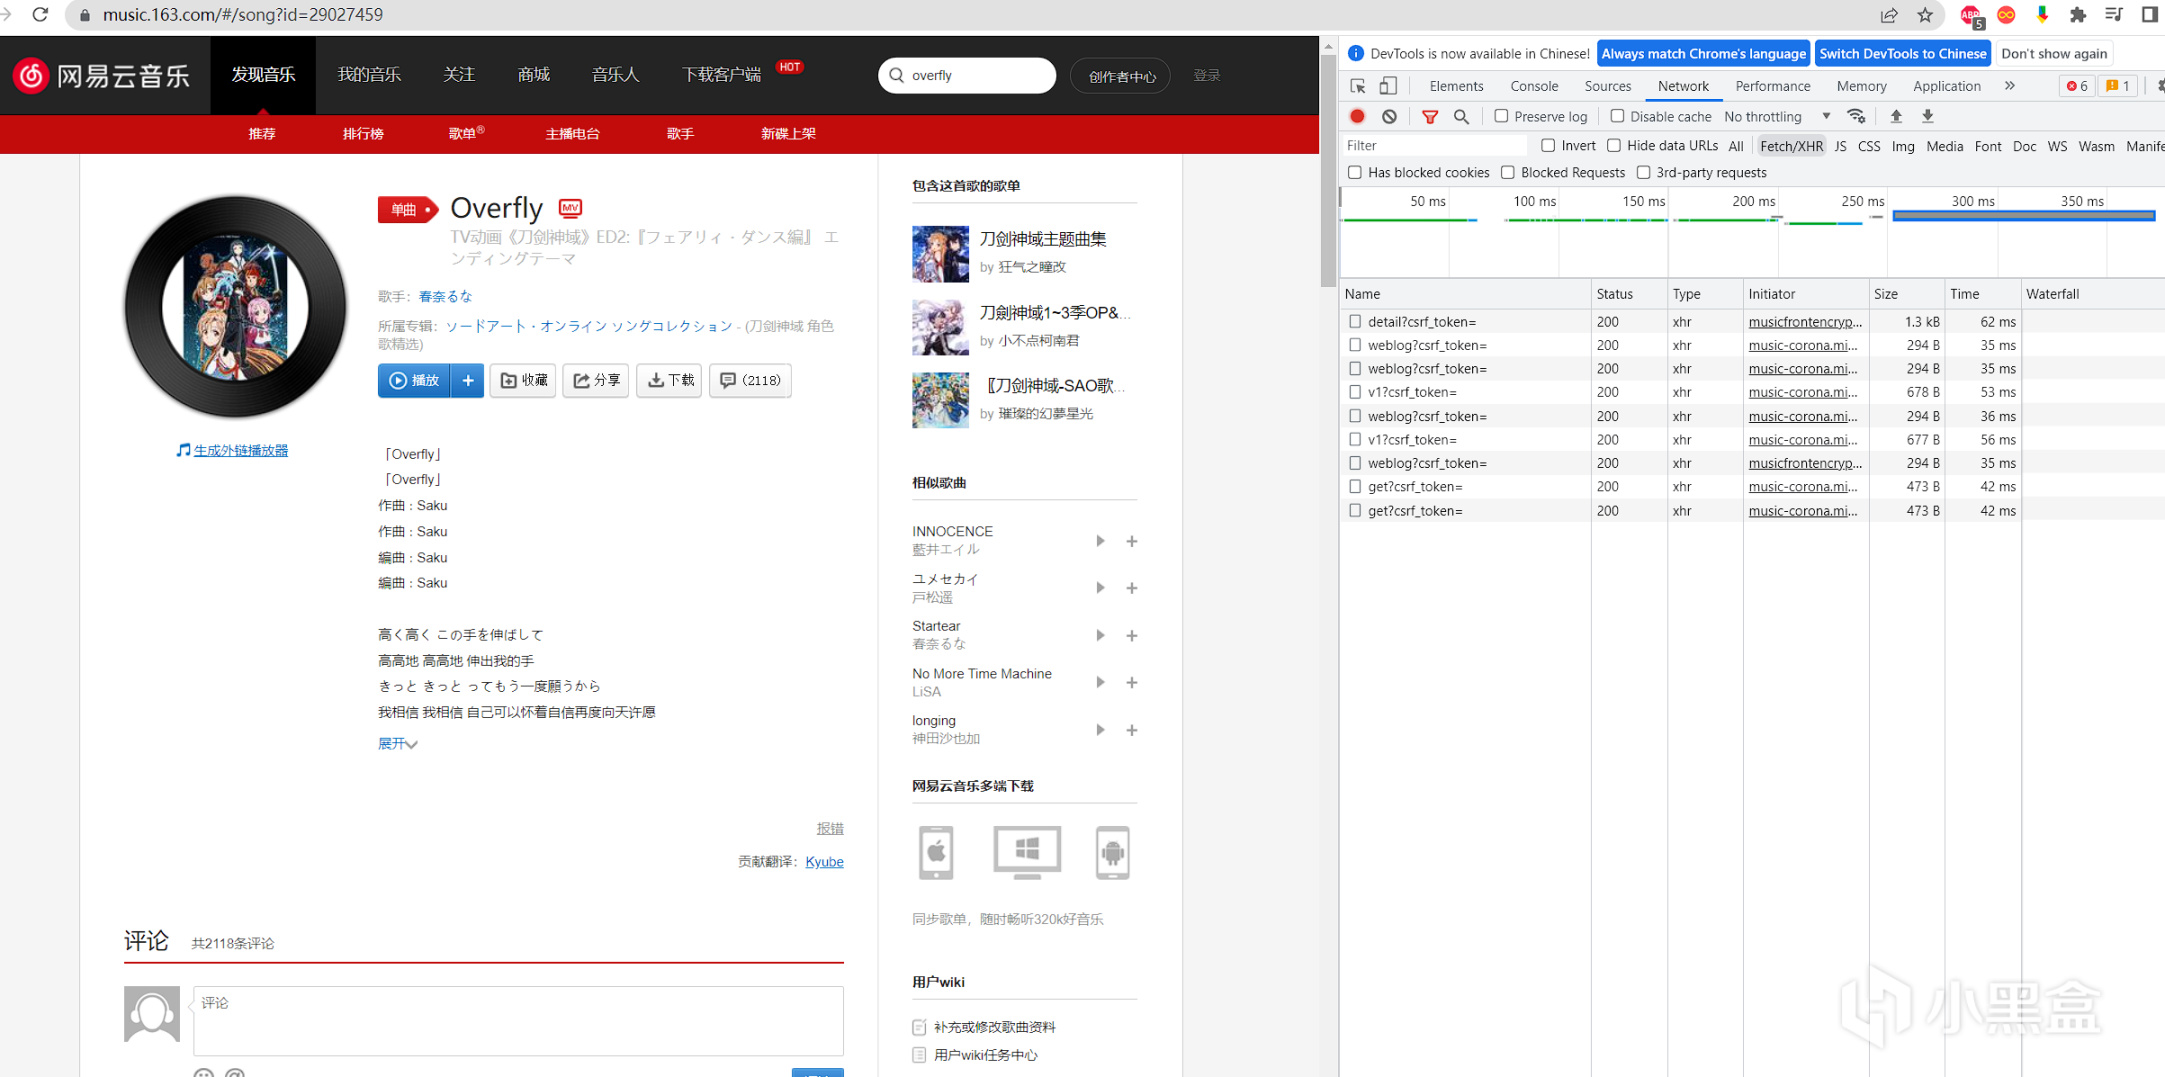
Task: Switch to the DevTools Console tab
Action: [x=1534, y=86]
